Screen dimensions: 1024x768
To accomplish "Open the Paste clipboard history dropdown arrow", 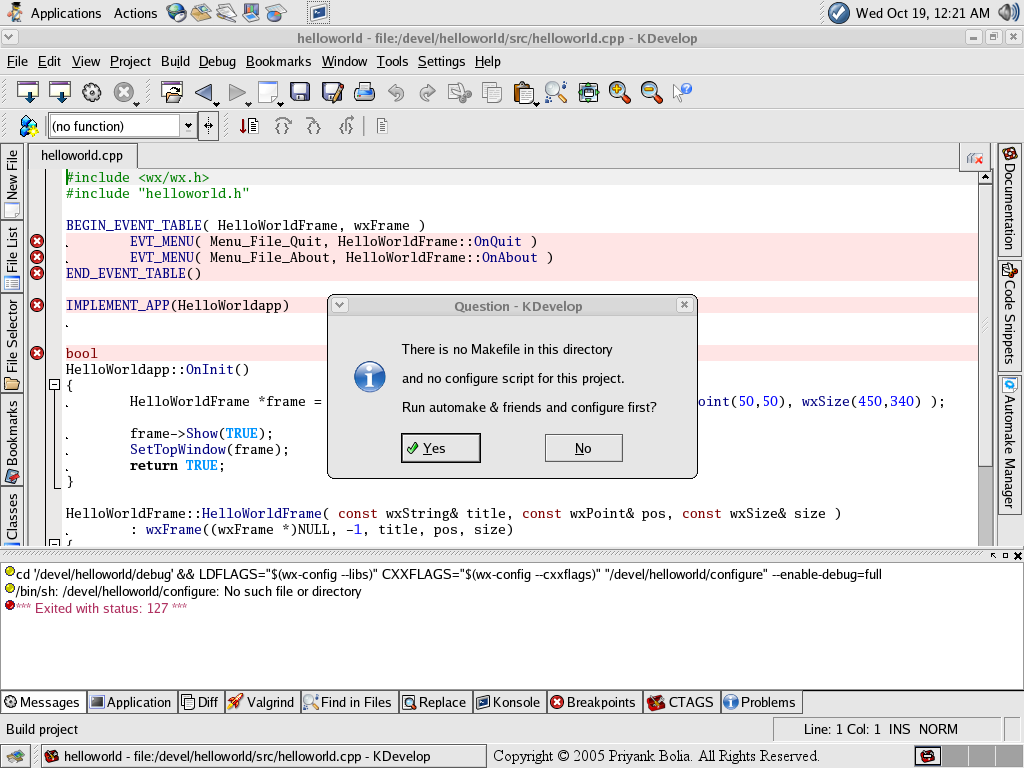I will click(x=536, y=104).
